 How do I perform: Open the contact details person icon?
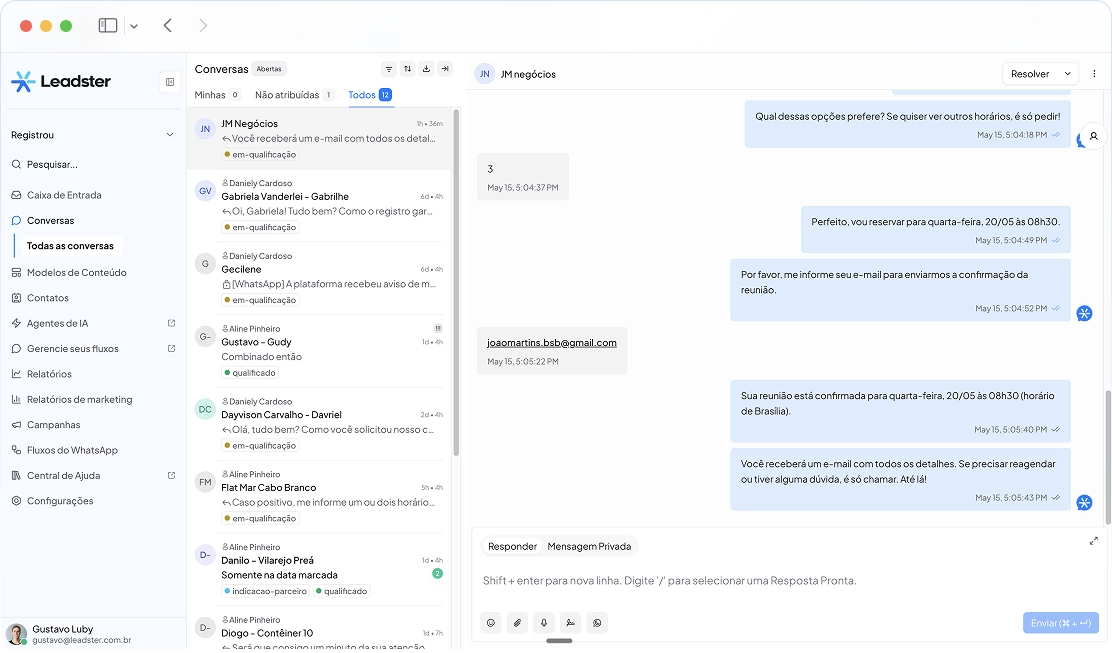(1094, 136)
